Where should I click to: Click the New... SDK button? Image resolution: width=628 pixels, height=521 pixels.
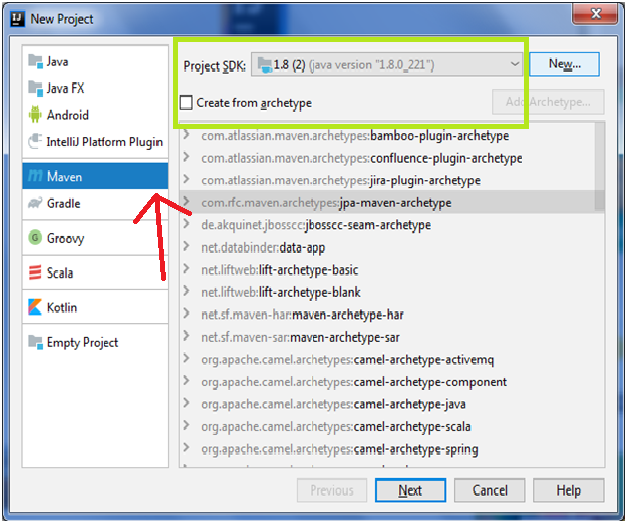564,64
